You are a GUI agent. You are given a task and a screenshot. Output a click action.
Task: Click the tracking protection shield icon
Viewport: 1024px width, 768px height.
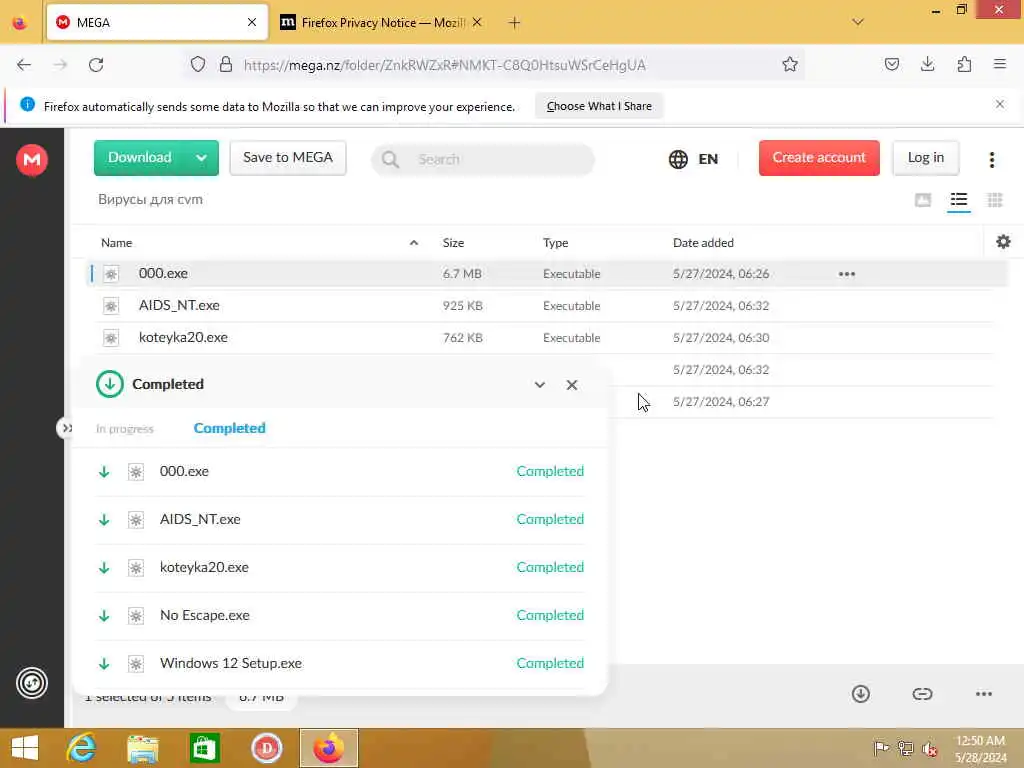tap(198, 64)
